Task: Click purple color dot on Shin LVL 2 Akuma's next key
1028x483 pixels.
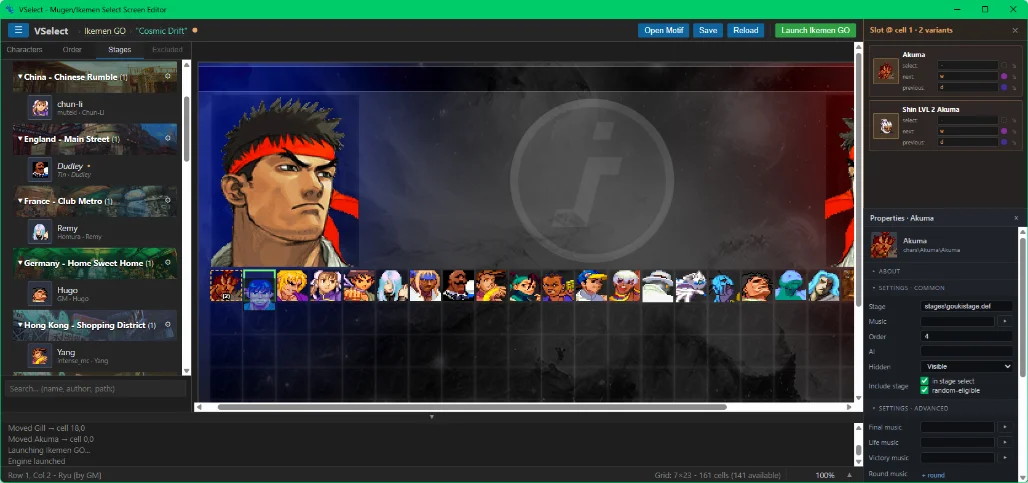Action: coord(1004,131)
